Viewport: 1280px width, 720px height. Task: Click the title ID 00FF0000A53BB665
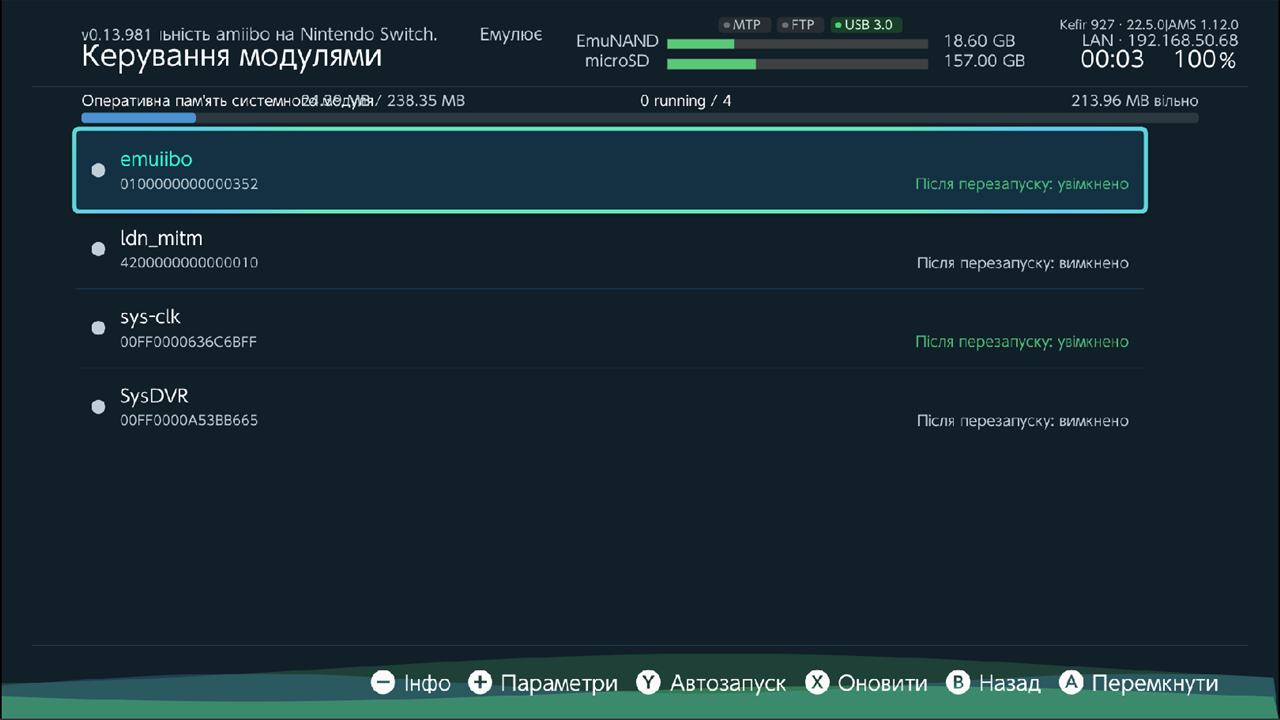(x=189, y=421)
